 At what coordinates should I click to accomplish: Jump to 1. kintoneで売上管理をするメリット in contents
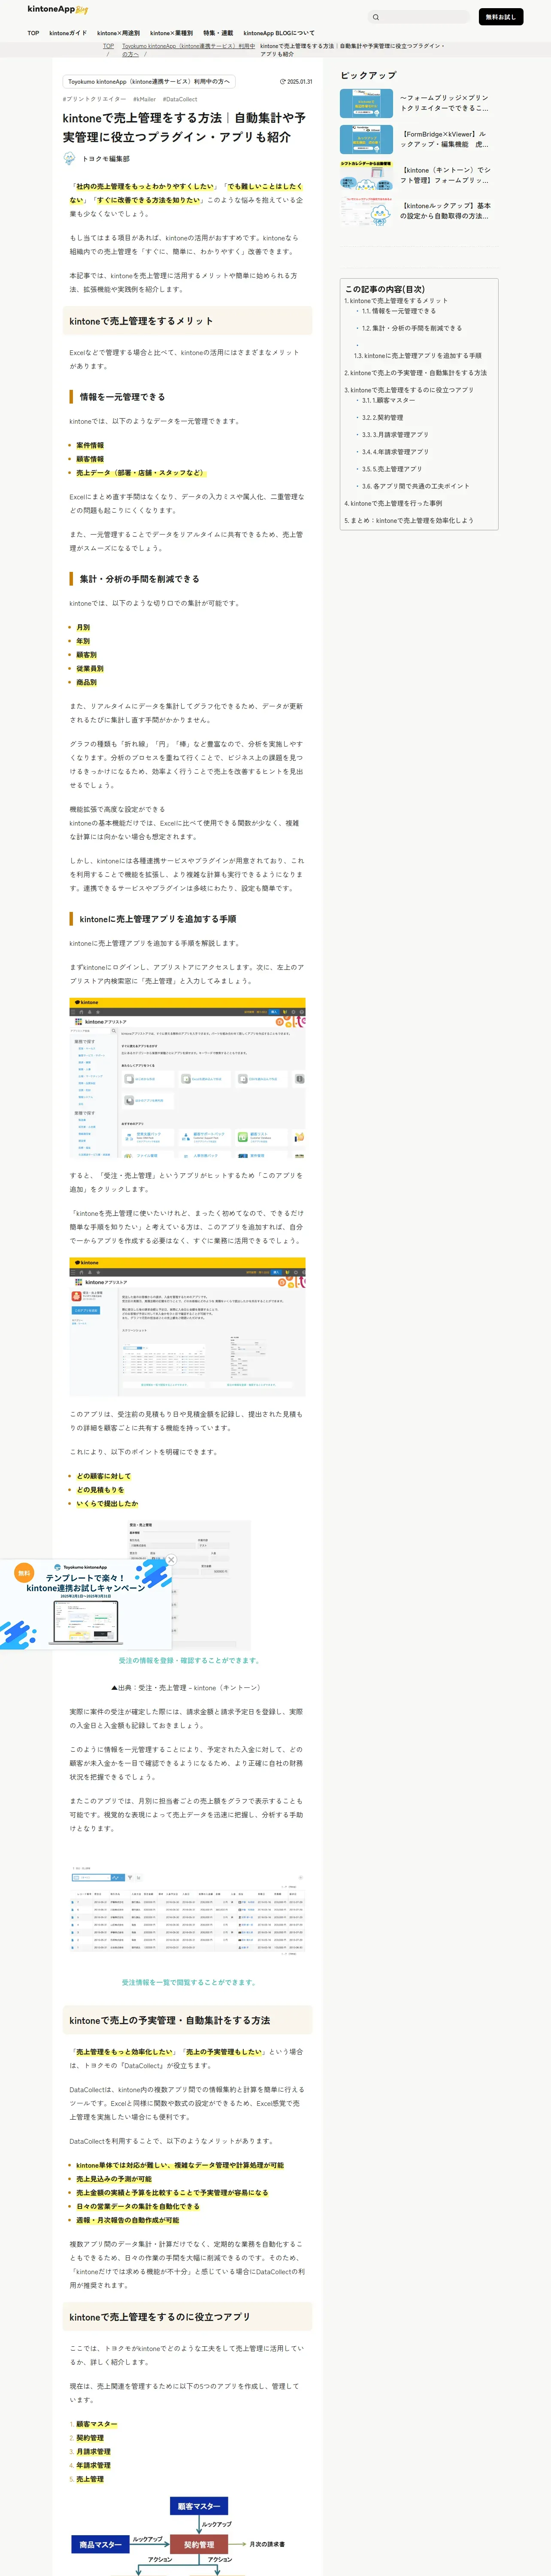[x=396, y=301]
